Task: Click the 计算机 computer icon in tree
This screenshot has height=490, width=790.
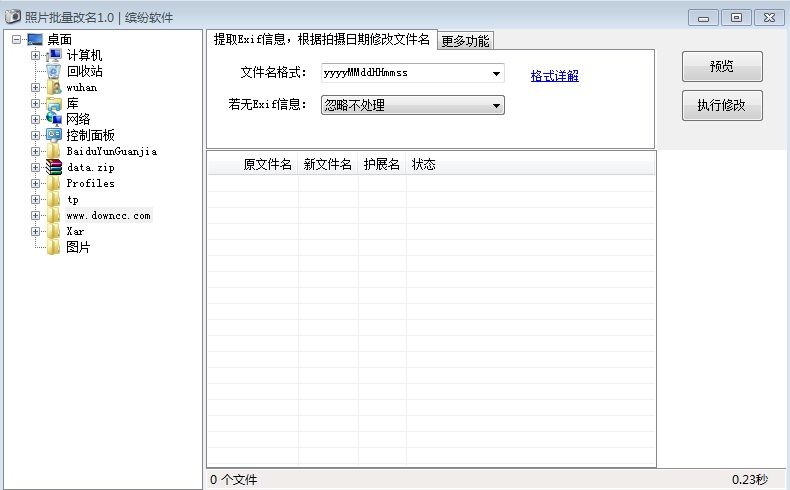Action: 54,55
